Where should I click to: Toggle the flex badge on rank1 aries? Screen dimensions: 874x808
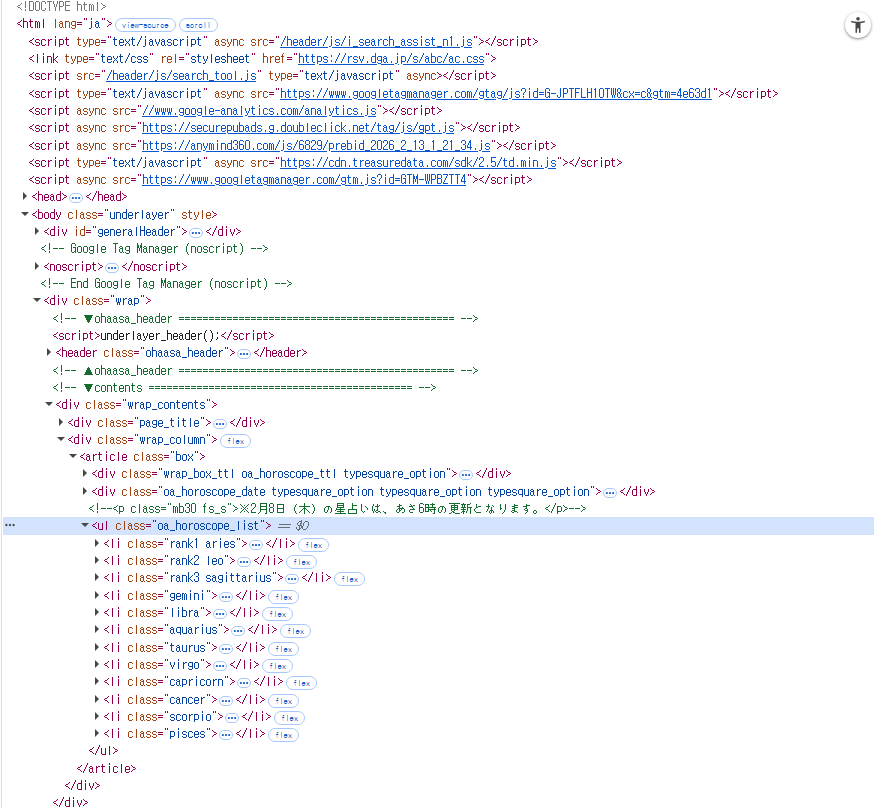pyautogui.click(x=314, y=545)
